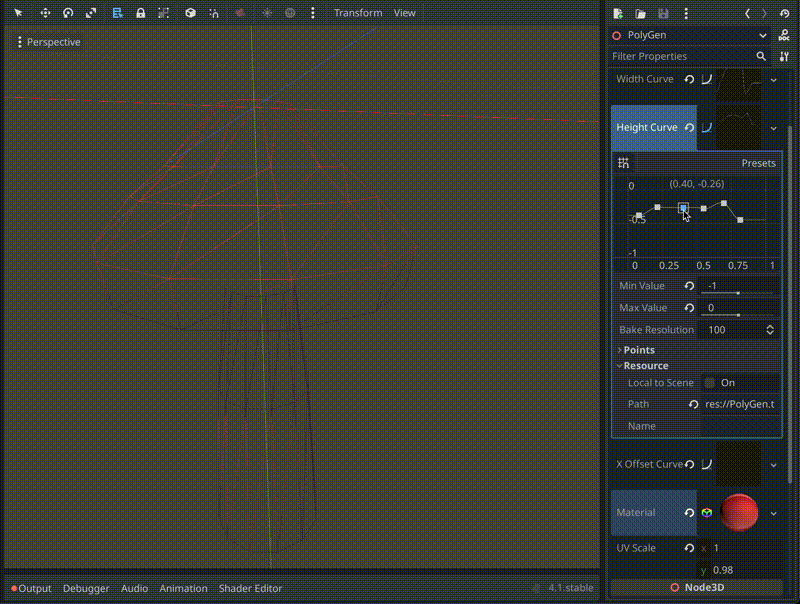Screen dimensions: 800x604
Task: Click the Filter Properties search field
Action: click(x=690, y=56)
